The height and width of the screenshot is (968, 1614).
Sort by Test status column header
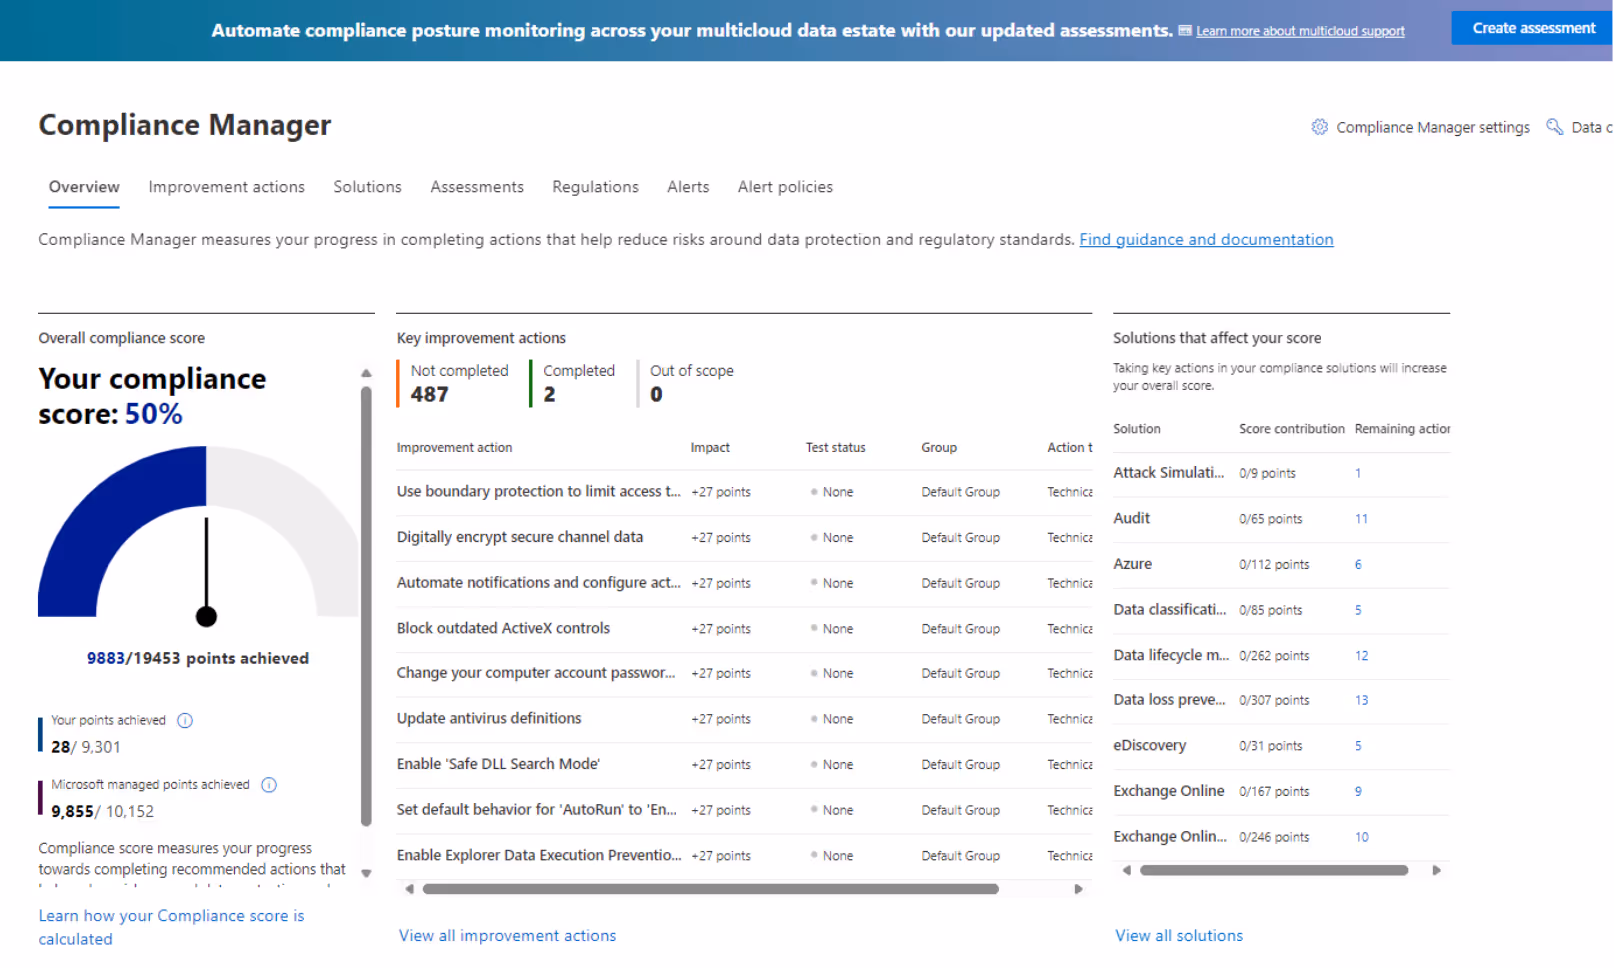[x=835, y=448]
